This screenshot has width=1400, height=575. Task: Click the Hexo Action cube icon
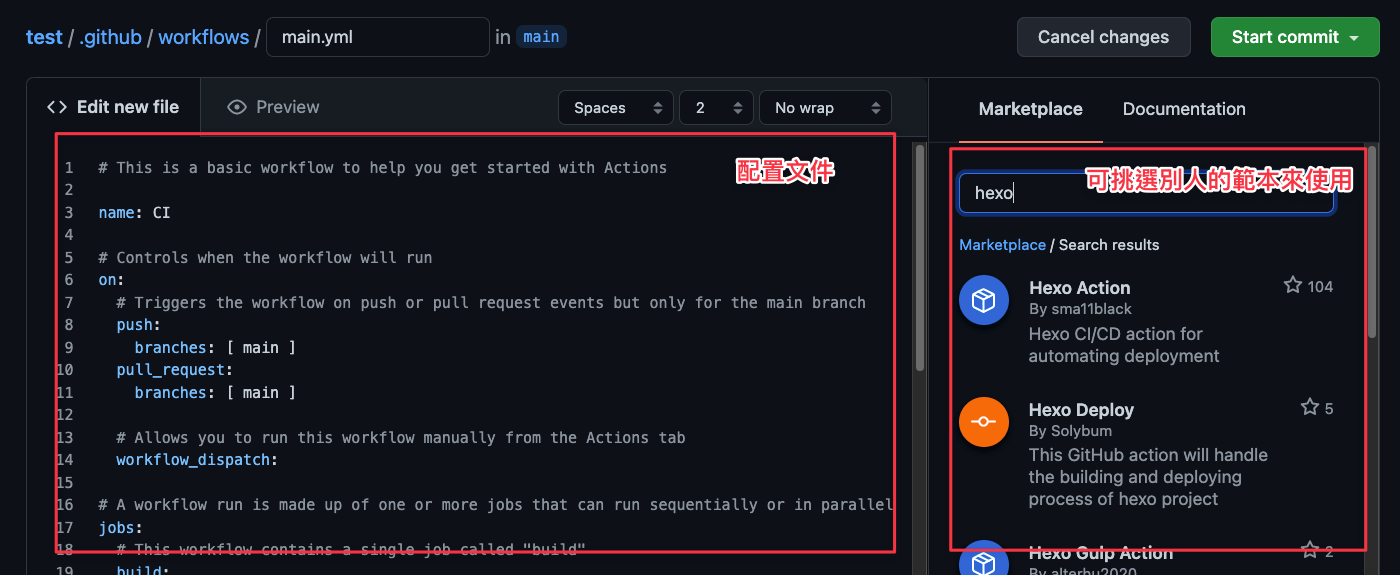click(984, 300)
